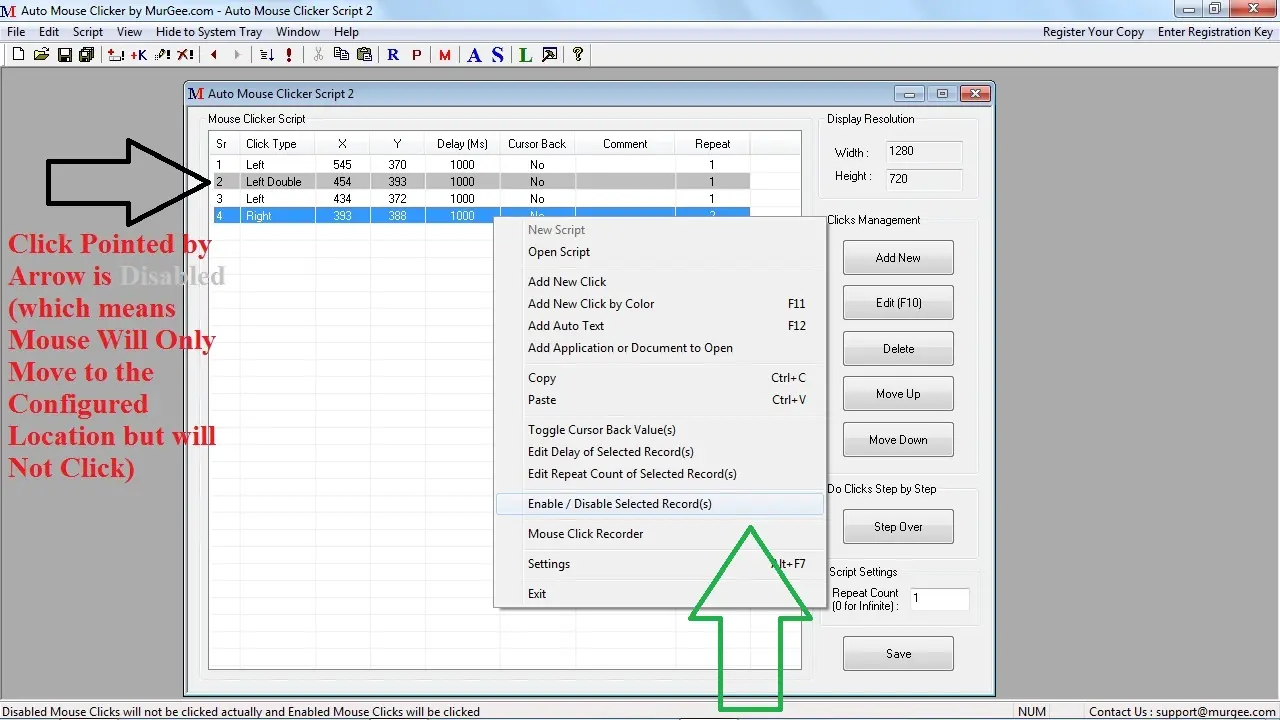
Task: Click the Repeat Count input field
Action: point(939,599)
